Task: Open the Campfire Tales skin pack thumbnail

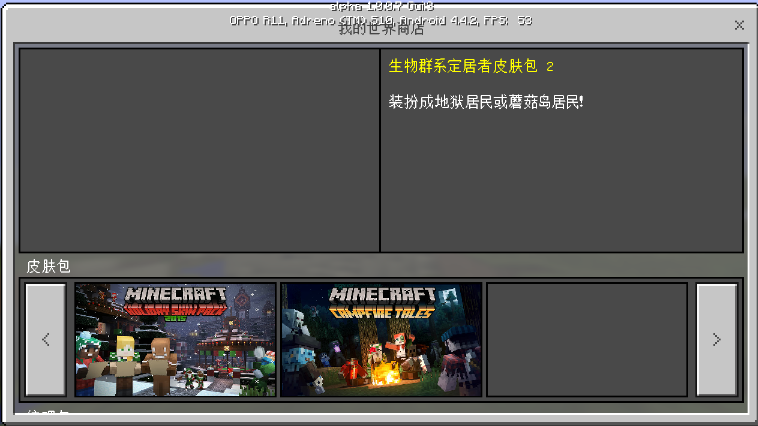Action: [381, 339]
